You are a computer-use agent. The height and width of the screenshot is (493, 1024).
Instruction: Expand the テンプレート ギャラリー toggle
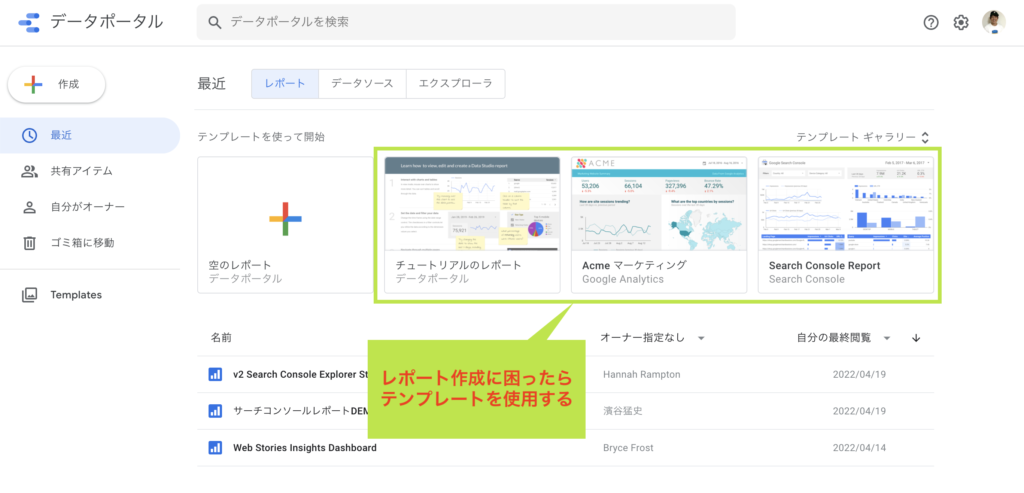pyautogui.click(x=924, y=137)
